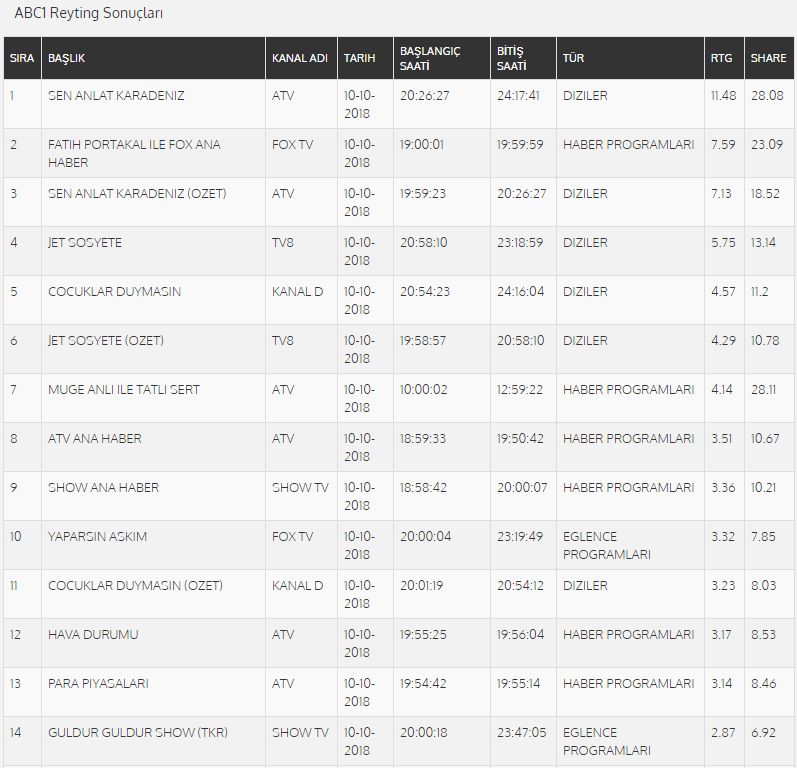797x768 pixels.
Task: Click RTG value 7.59
Action: tap(723, 145)
